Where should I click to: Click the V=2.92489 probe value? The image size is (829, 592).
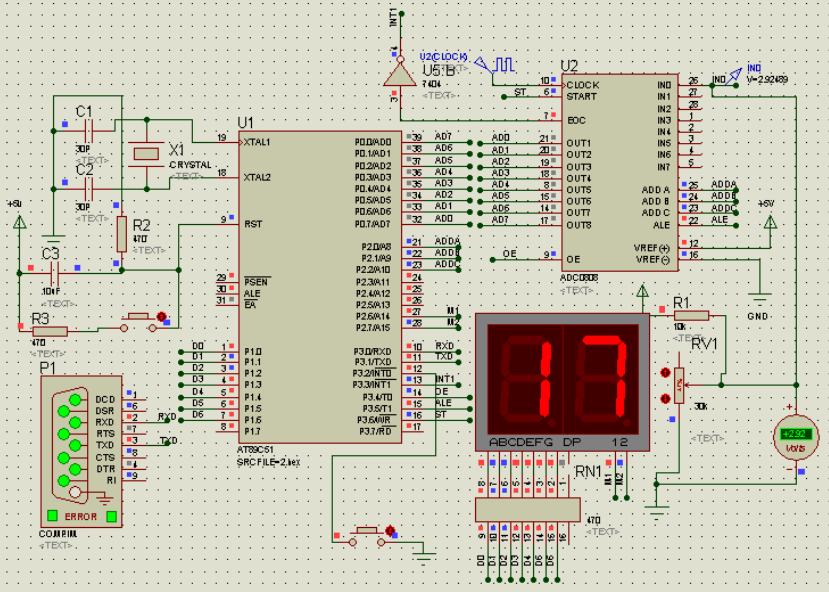click(767, 79)
